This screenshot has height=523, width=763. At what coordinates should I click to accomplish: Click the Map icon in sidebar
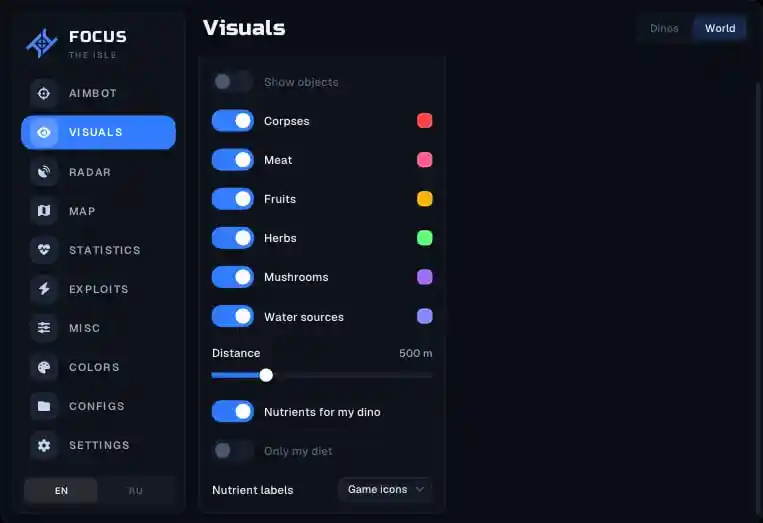[x=44, y=211]
